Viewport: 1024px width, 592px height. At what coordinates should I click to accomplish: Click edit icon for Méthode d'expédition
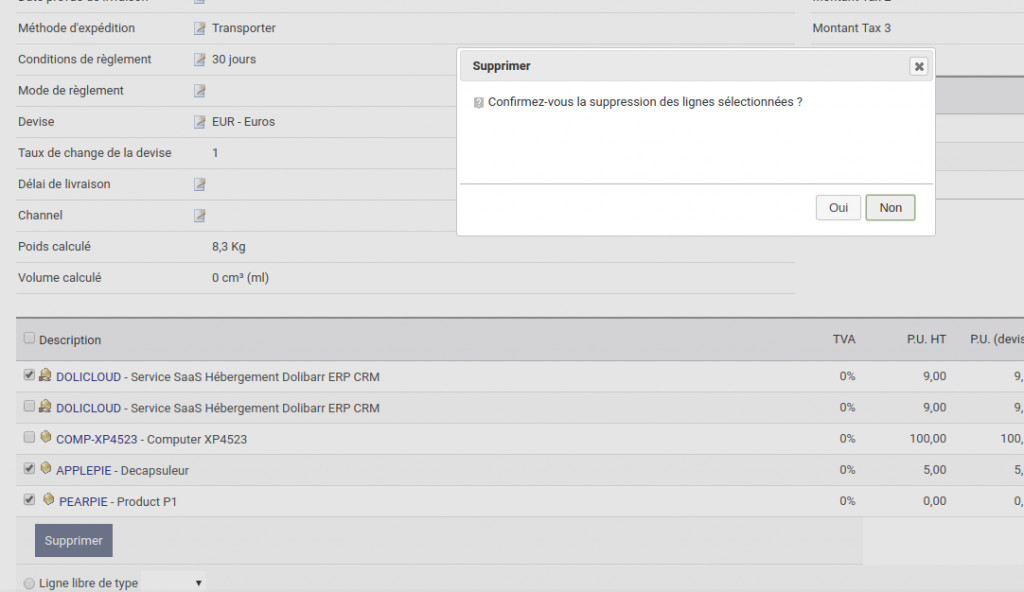click(x=199, y=29)
